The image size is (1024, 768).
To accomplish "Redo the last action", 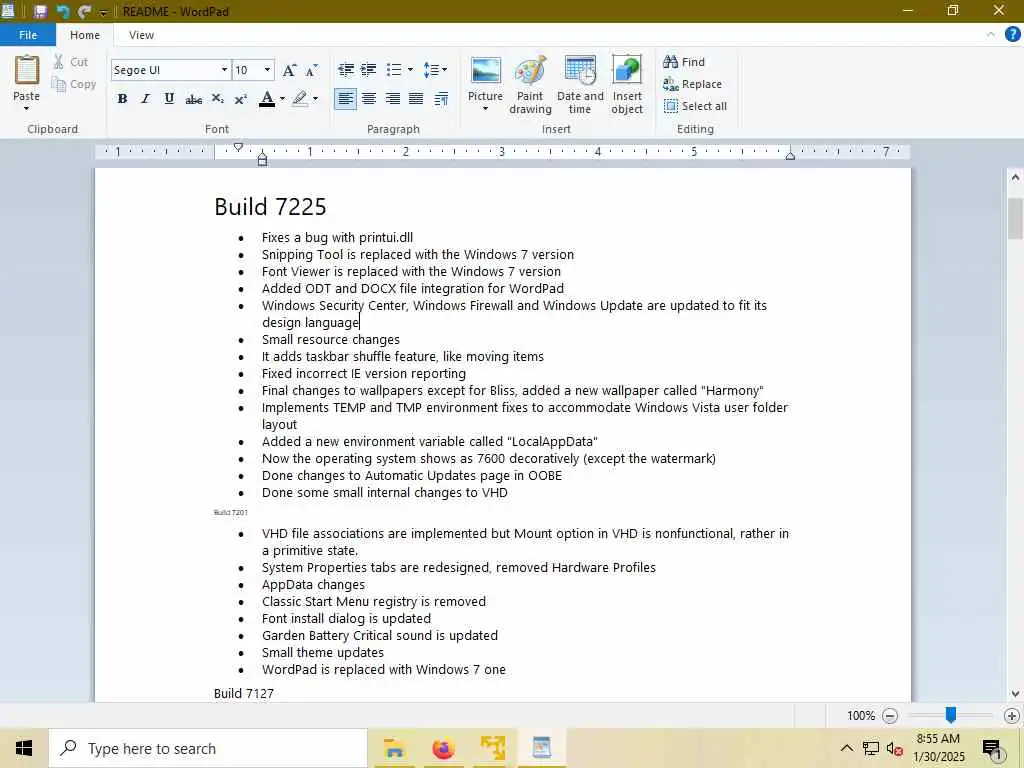I will [84, 11].
